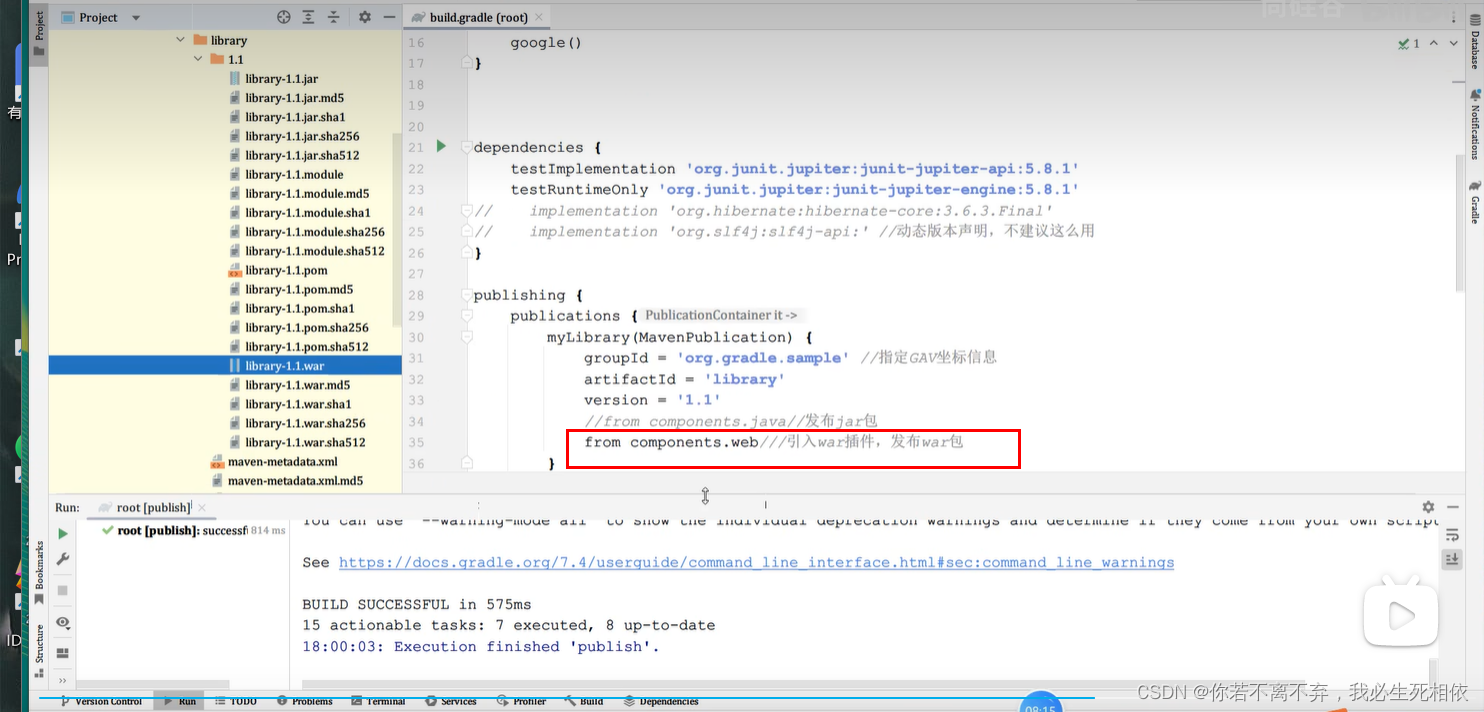Click fold marker at line 17 brace
This screenshot has height=712, width=1484.
[x=466, y=63]
